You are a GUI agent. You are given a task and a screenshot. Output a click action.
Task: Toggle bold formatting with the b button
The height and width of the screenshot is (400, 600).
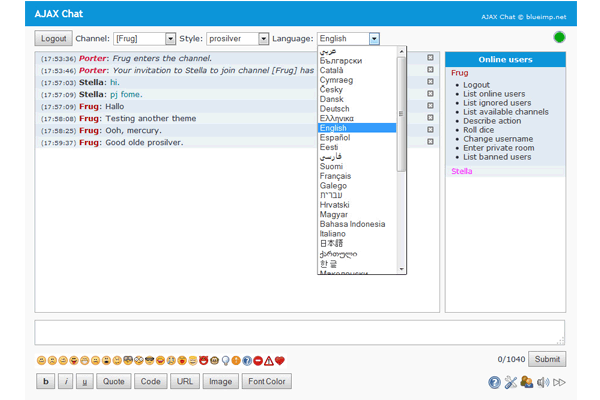[46, 381]
